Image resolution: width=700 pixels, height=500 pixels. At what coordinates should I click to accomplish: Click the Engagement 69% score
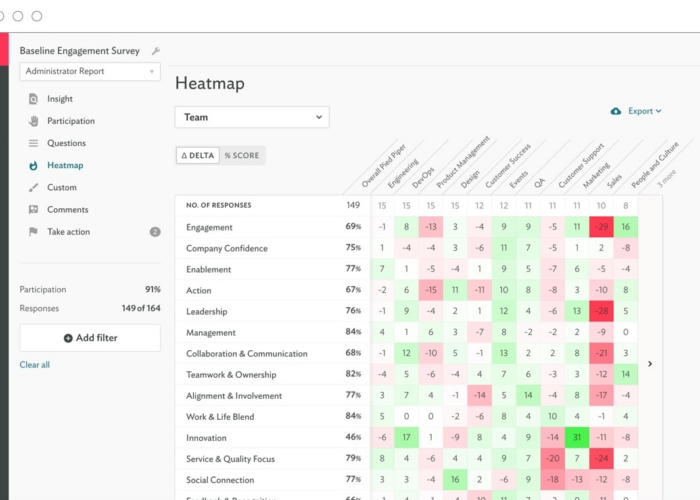tap(353, 227)
